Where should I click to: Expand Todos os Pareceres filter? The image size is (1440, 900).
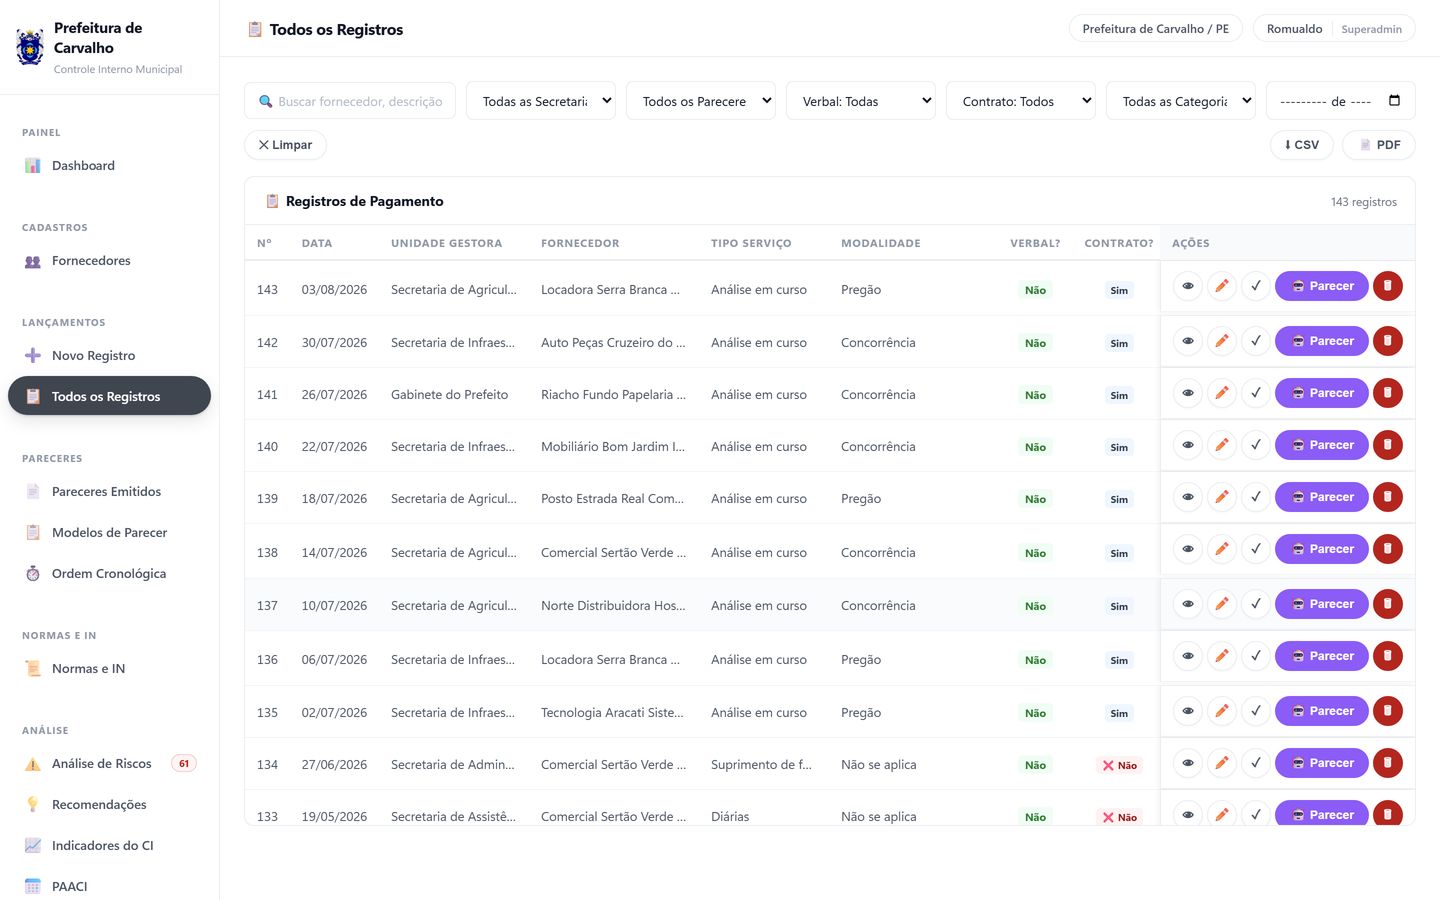point(701,101)
